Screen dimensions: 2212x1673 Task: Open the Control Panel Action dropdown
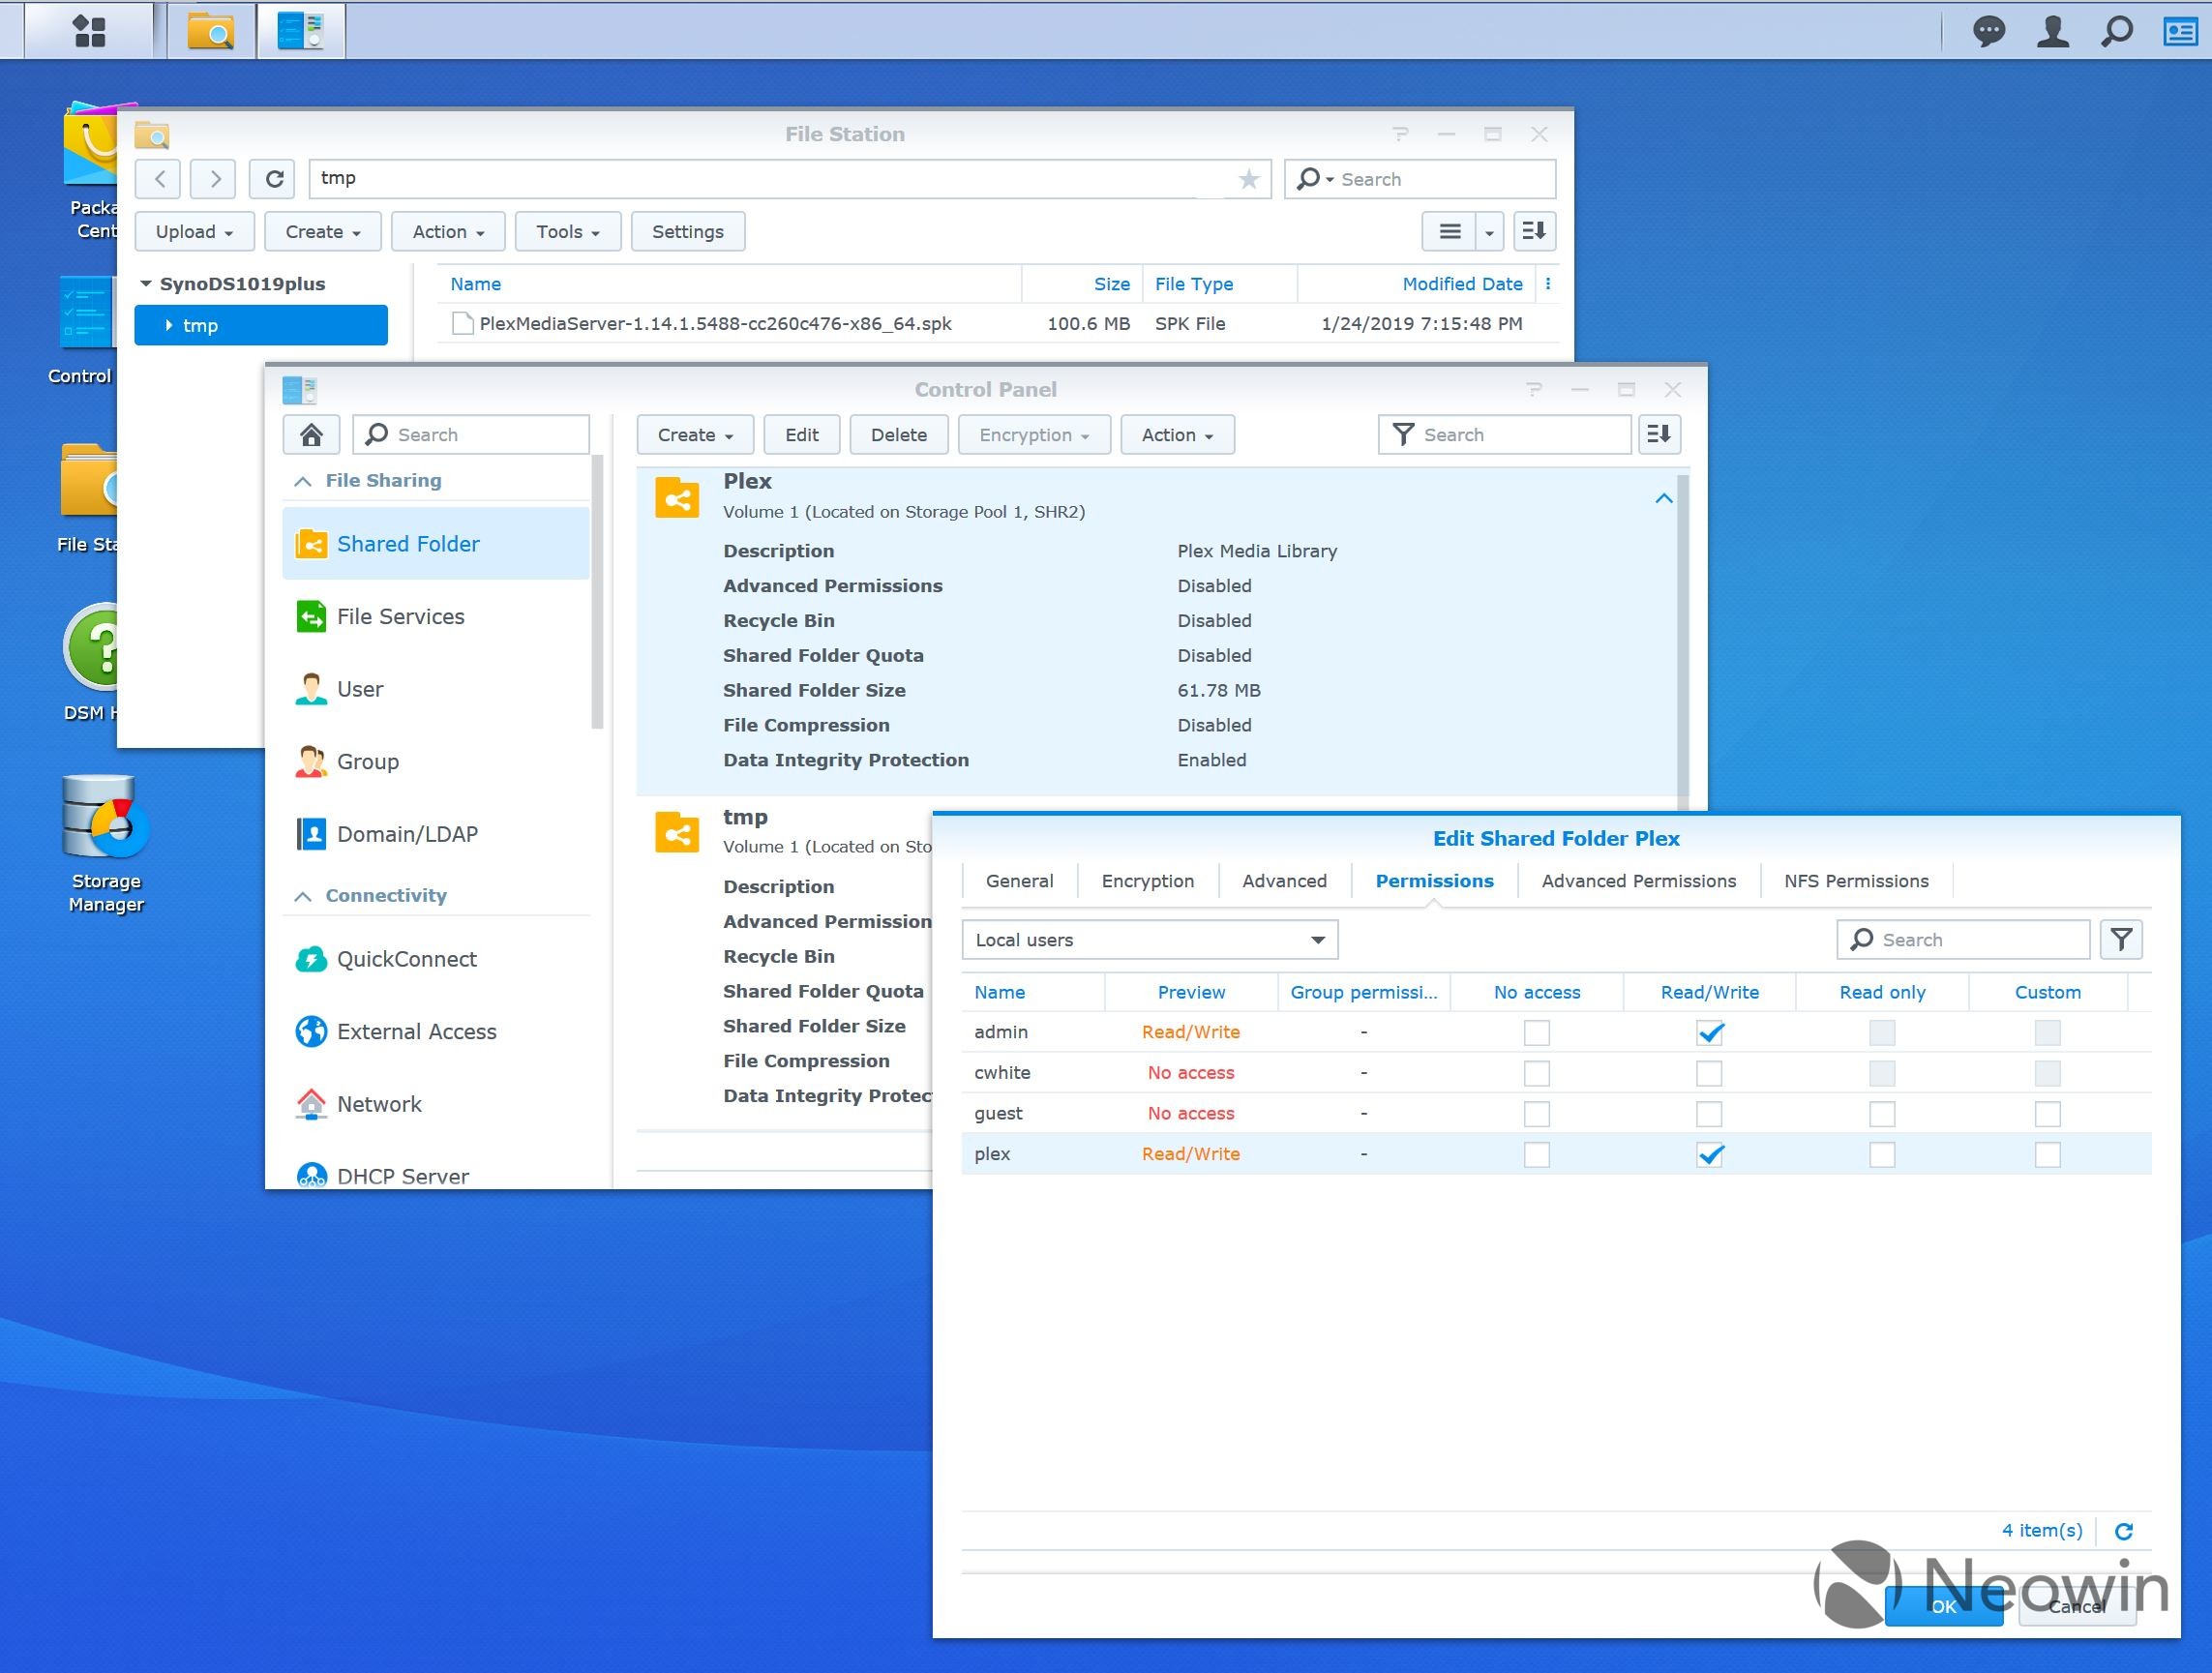(x=1177, y=435)
